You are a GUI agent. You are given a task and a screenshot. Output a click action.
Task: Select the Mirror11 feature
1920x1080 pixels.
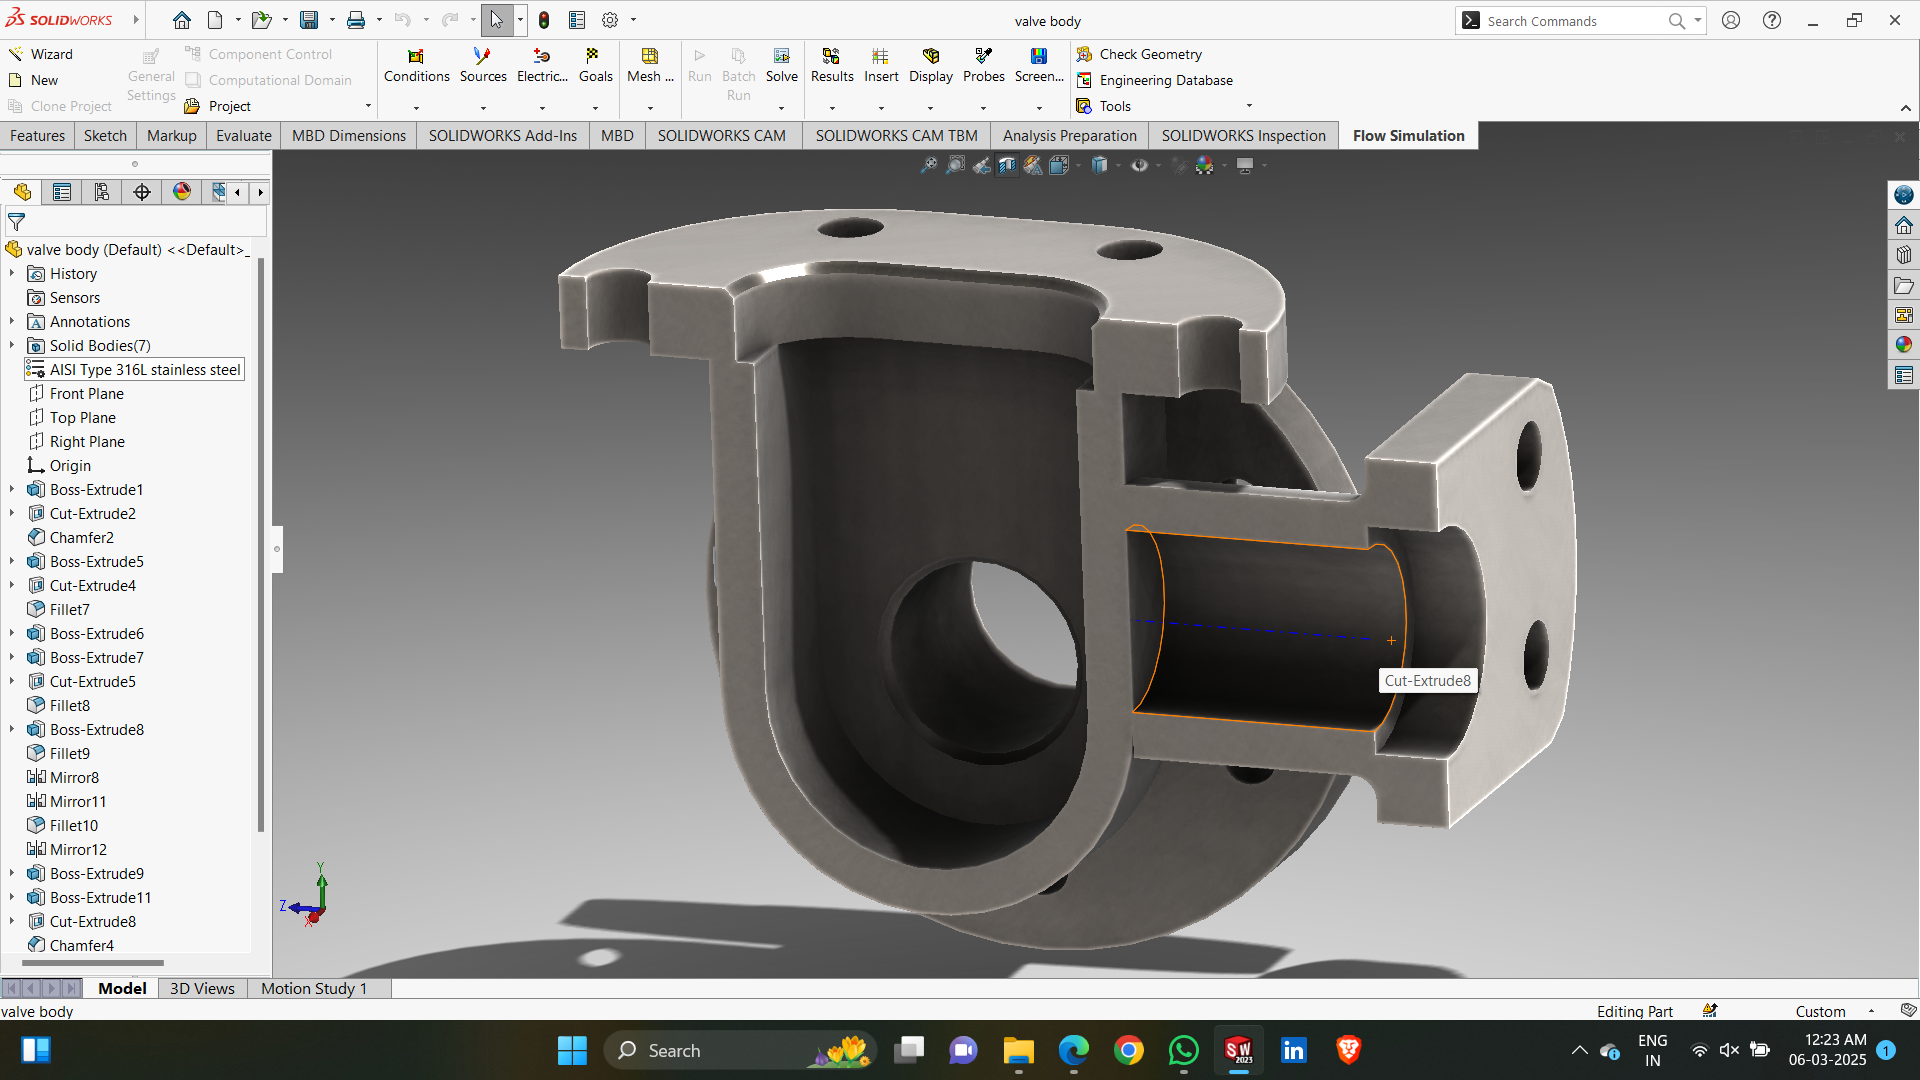[67, 802]
